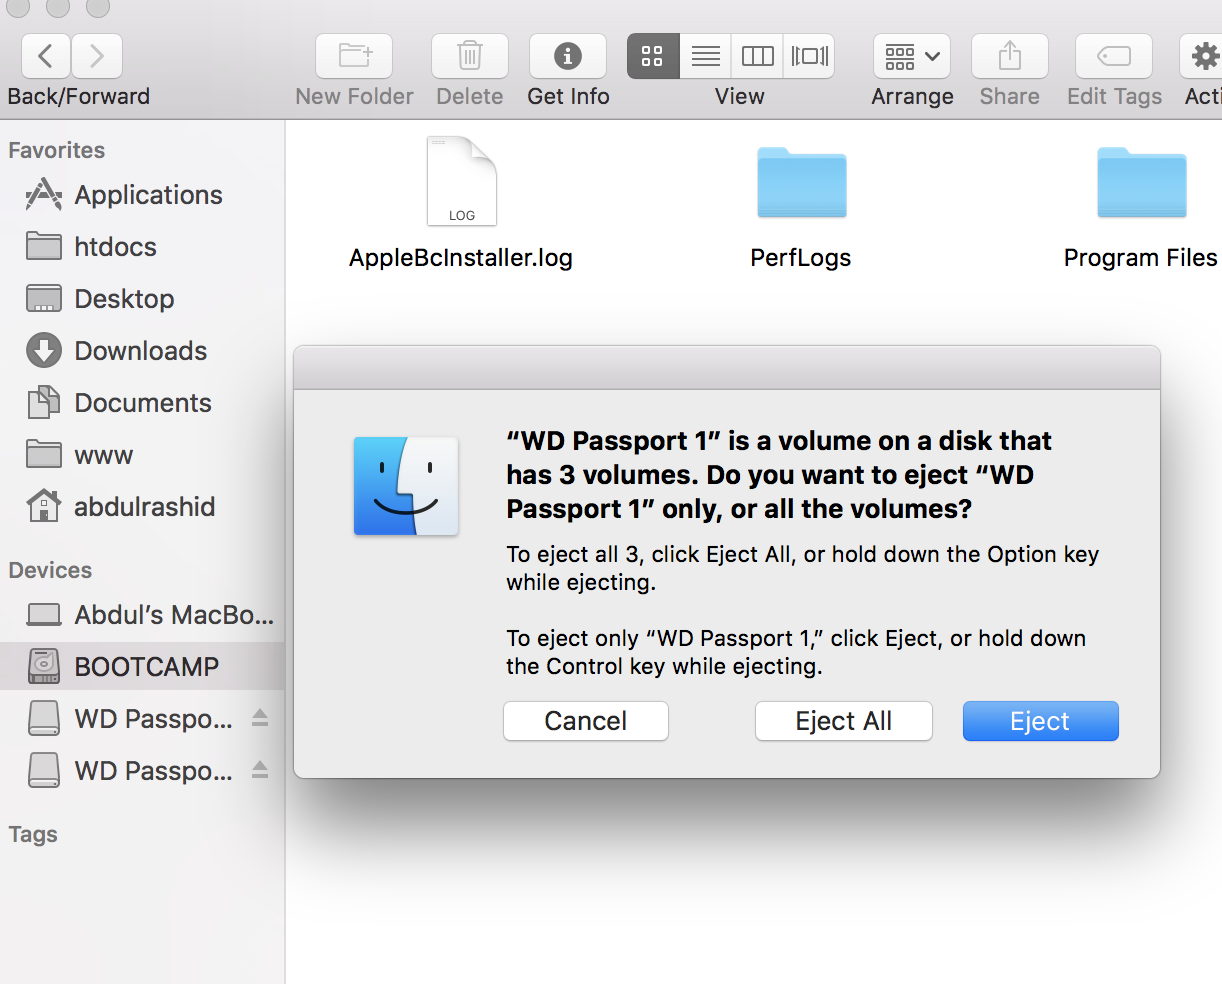Open the www sidebar folder
This screenshot has width=1222, height=984.
pyautogui.click(x=142, y=455)
